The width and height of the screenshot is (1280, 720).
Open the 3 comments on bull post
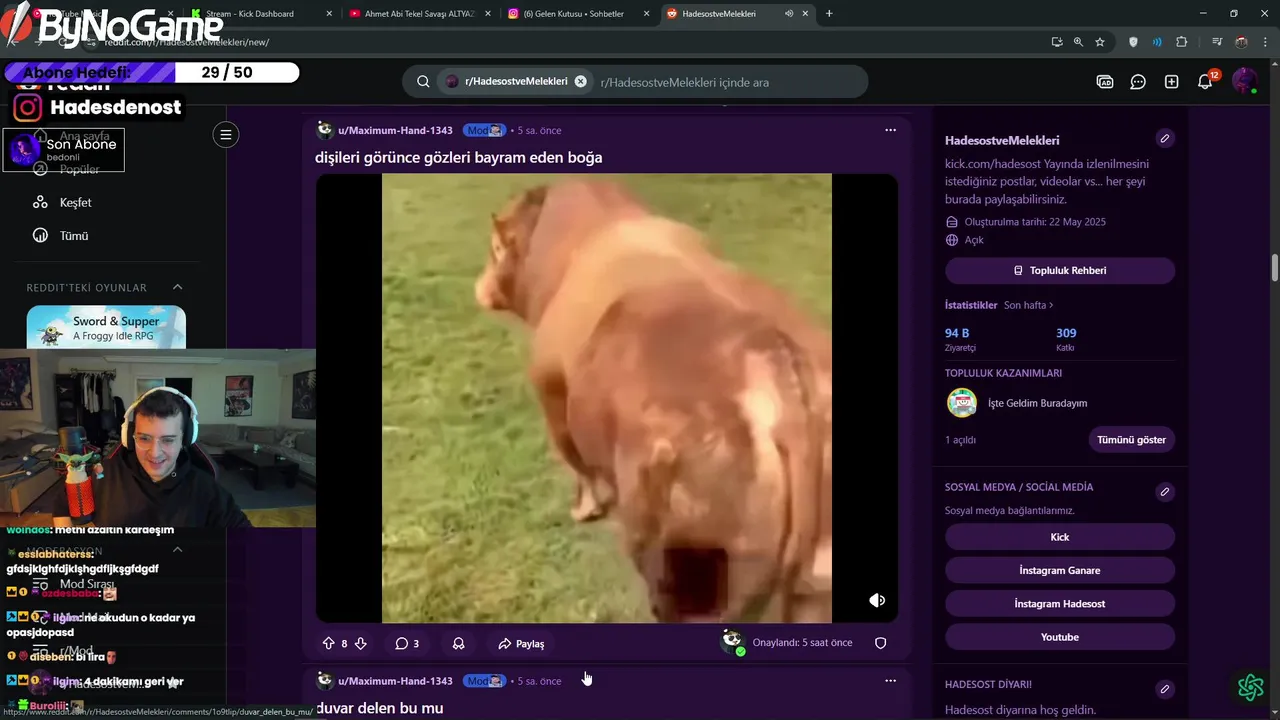tap(407, 644)
